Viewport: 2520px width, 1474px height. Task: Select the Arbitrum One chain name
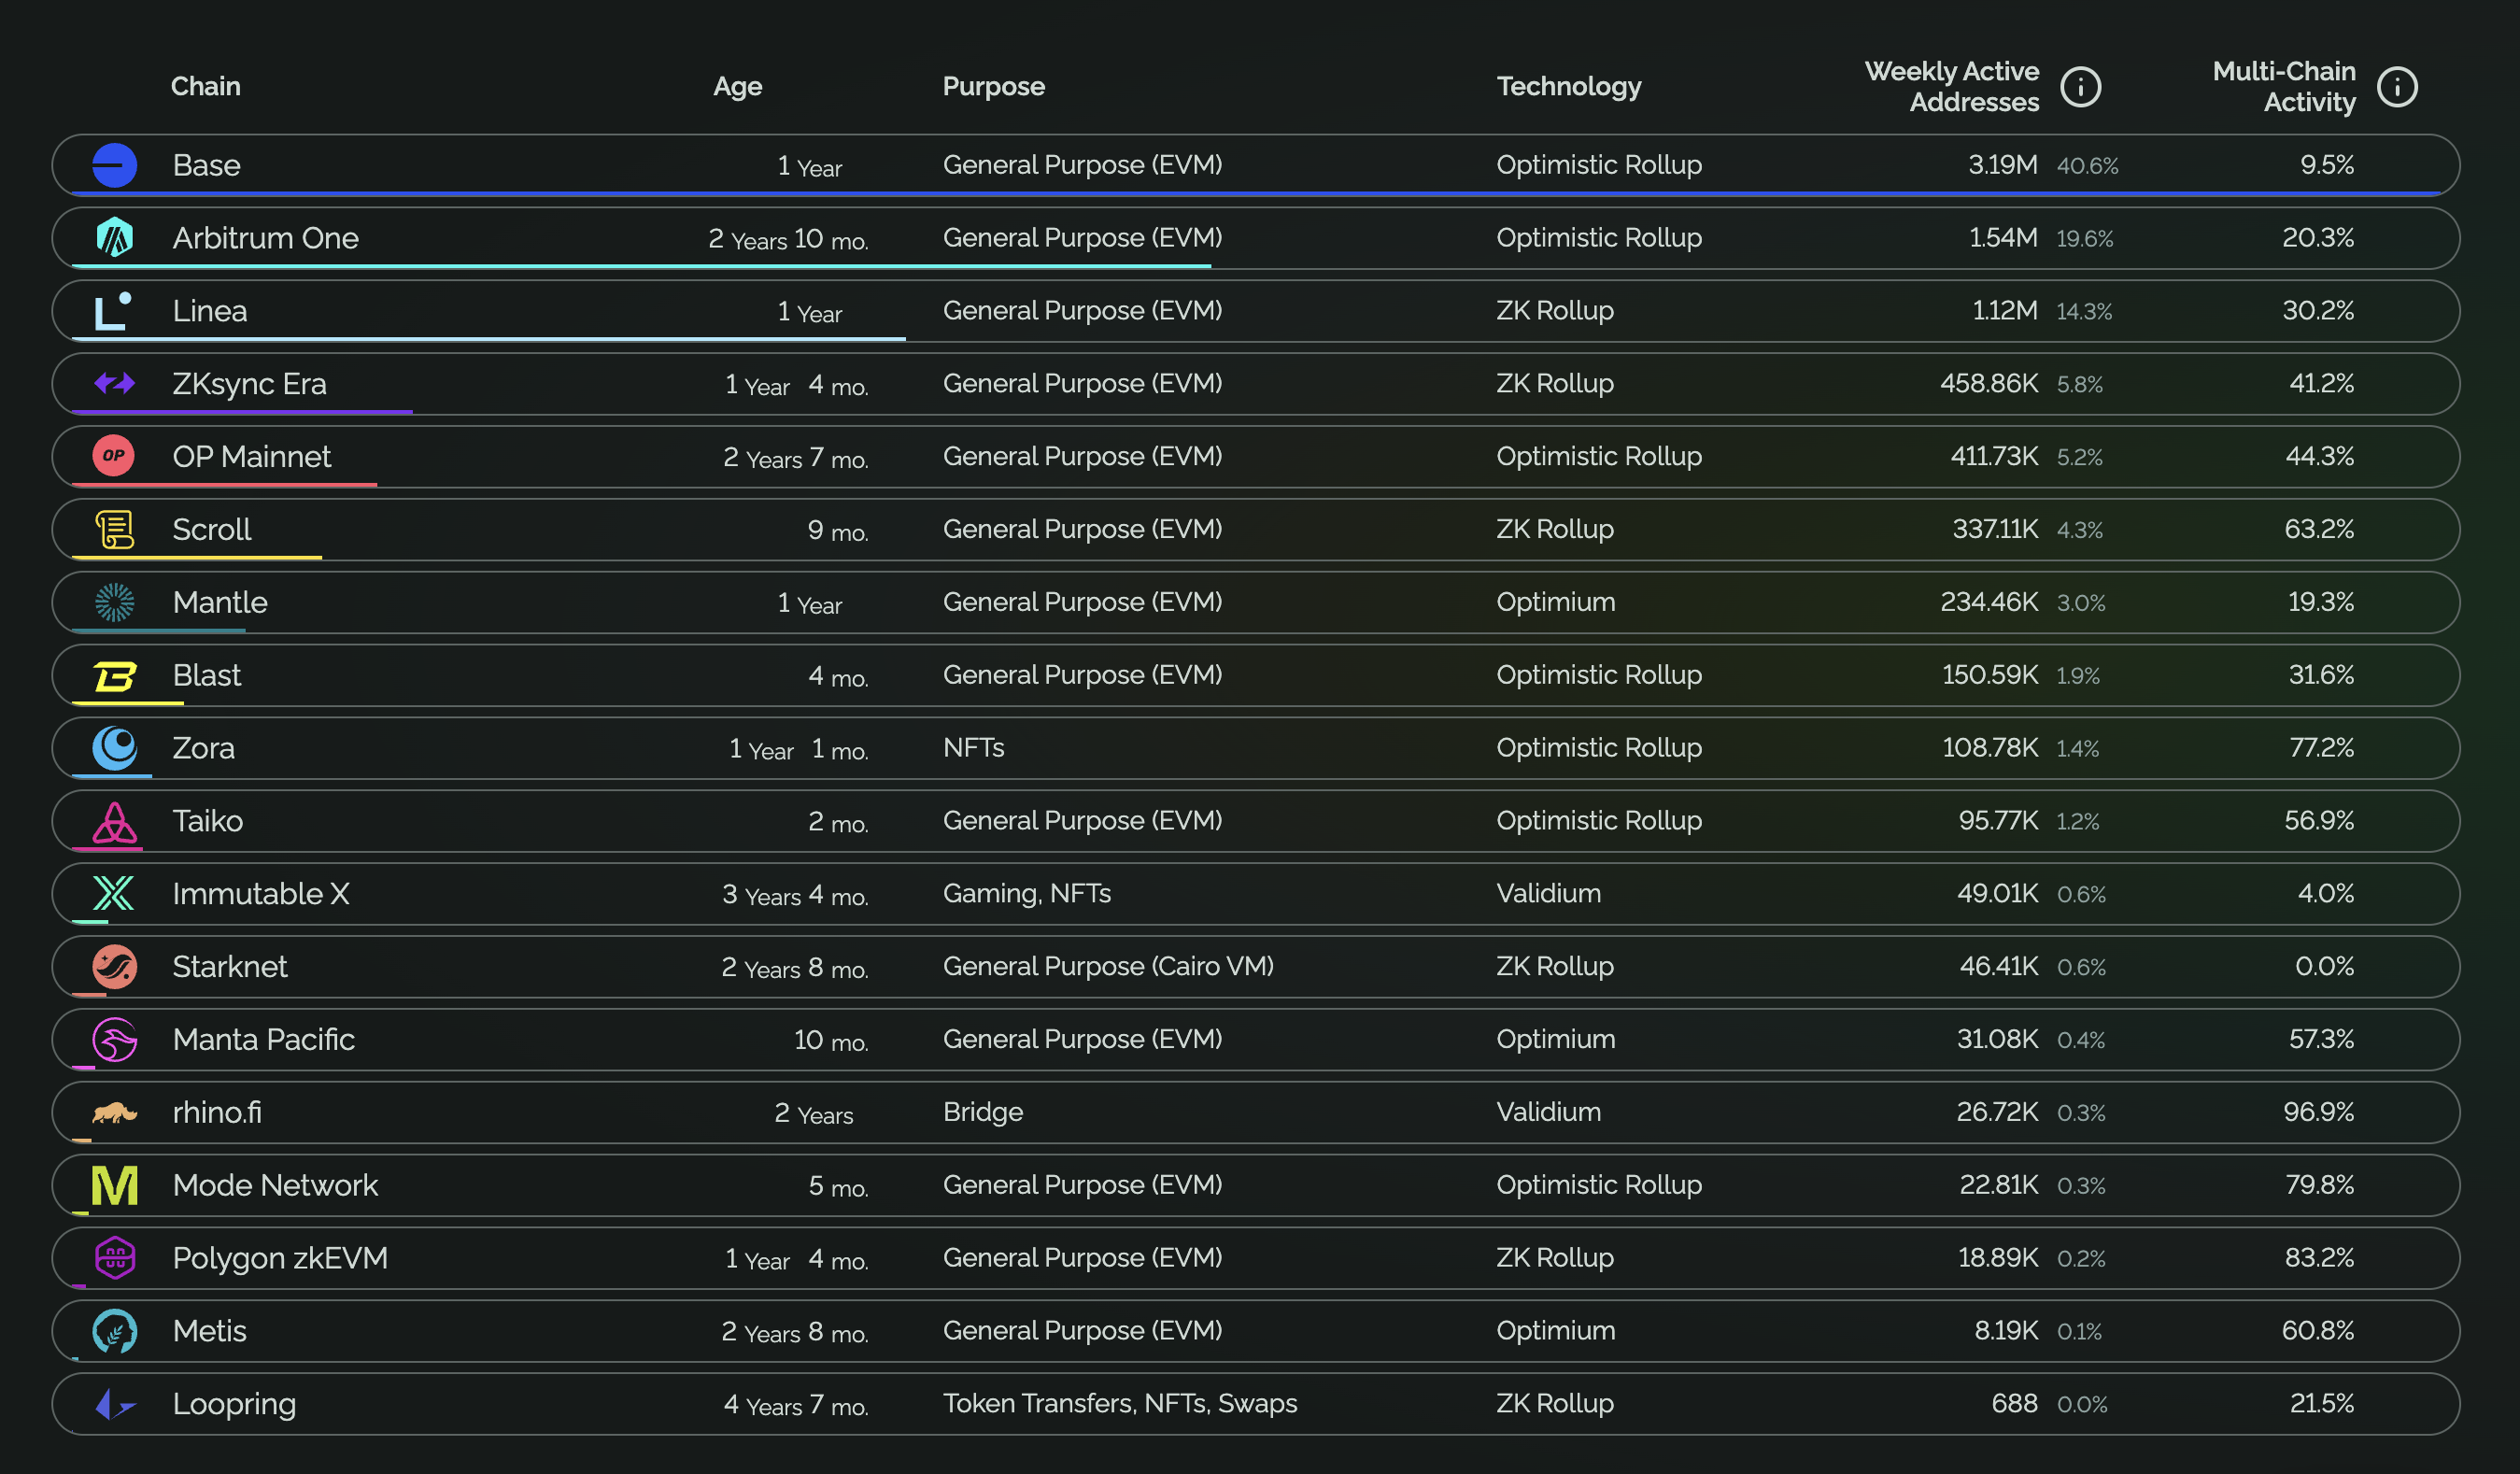pos(266,238)
